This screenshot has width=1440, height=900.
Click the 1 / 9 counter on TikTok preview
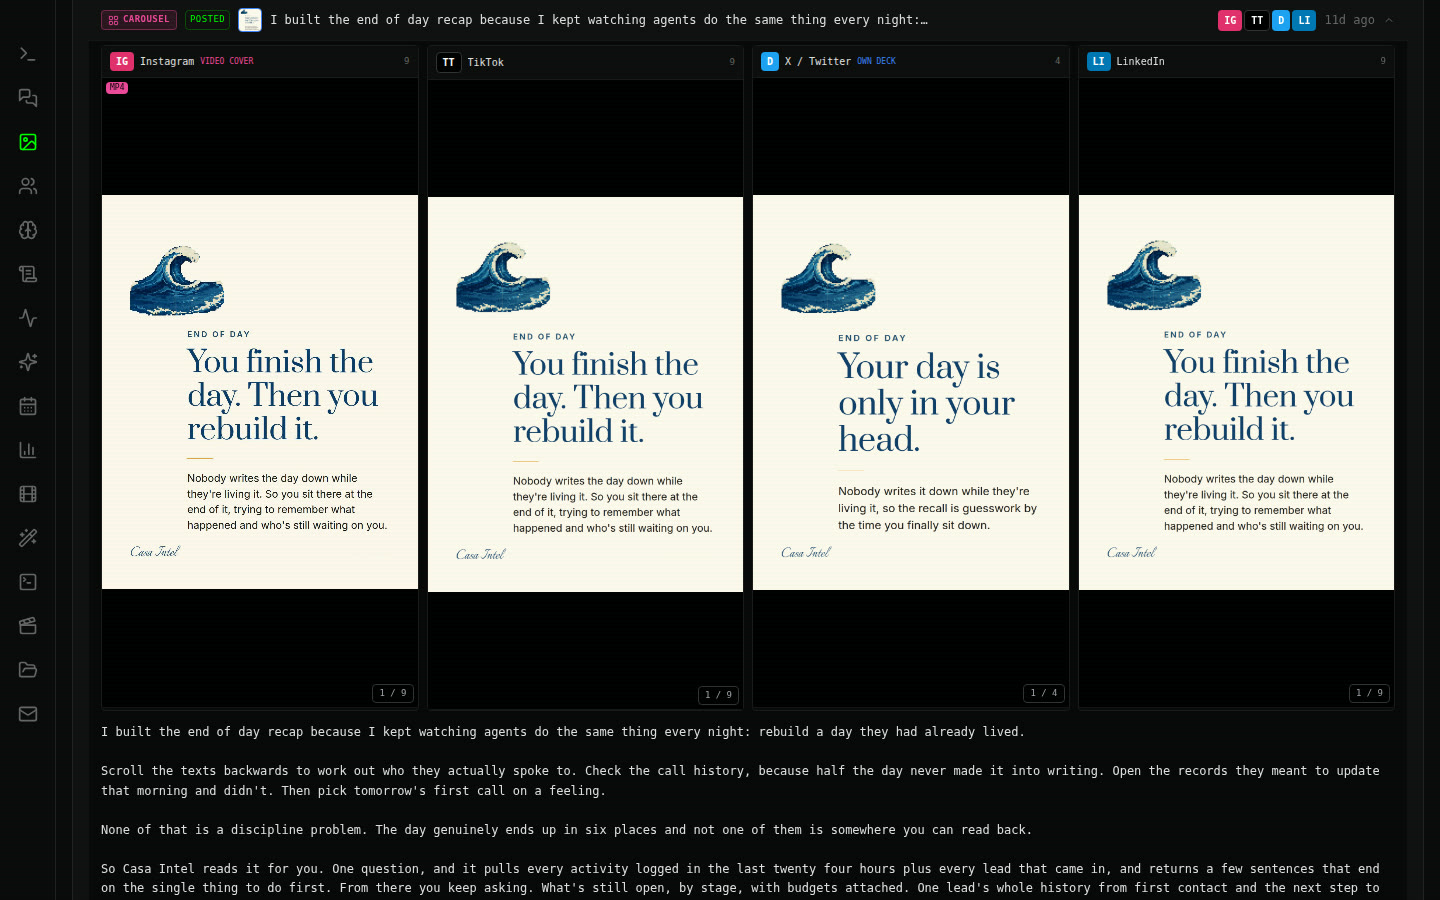click(718, 695)
